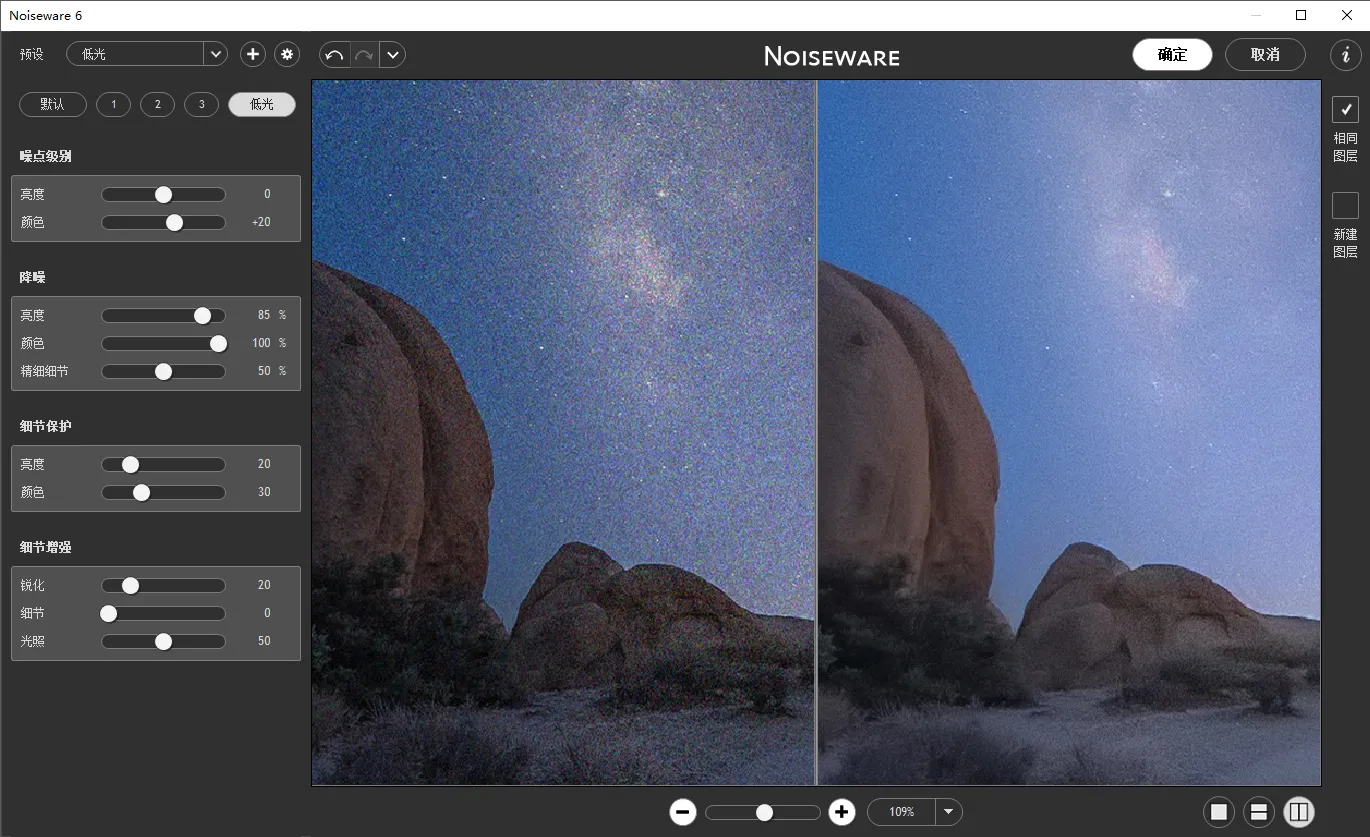Click the redo arrow icon
The image size is (1370, 837).
pyautogui.click(x=364, y=55)
